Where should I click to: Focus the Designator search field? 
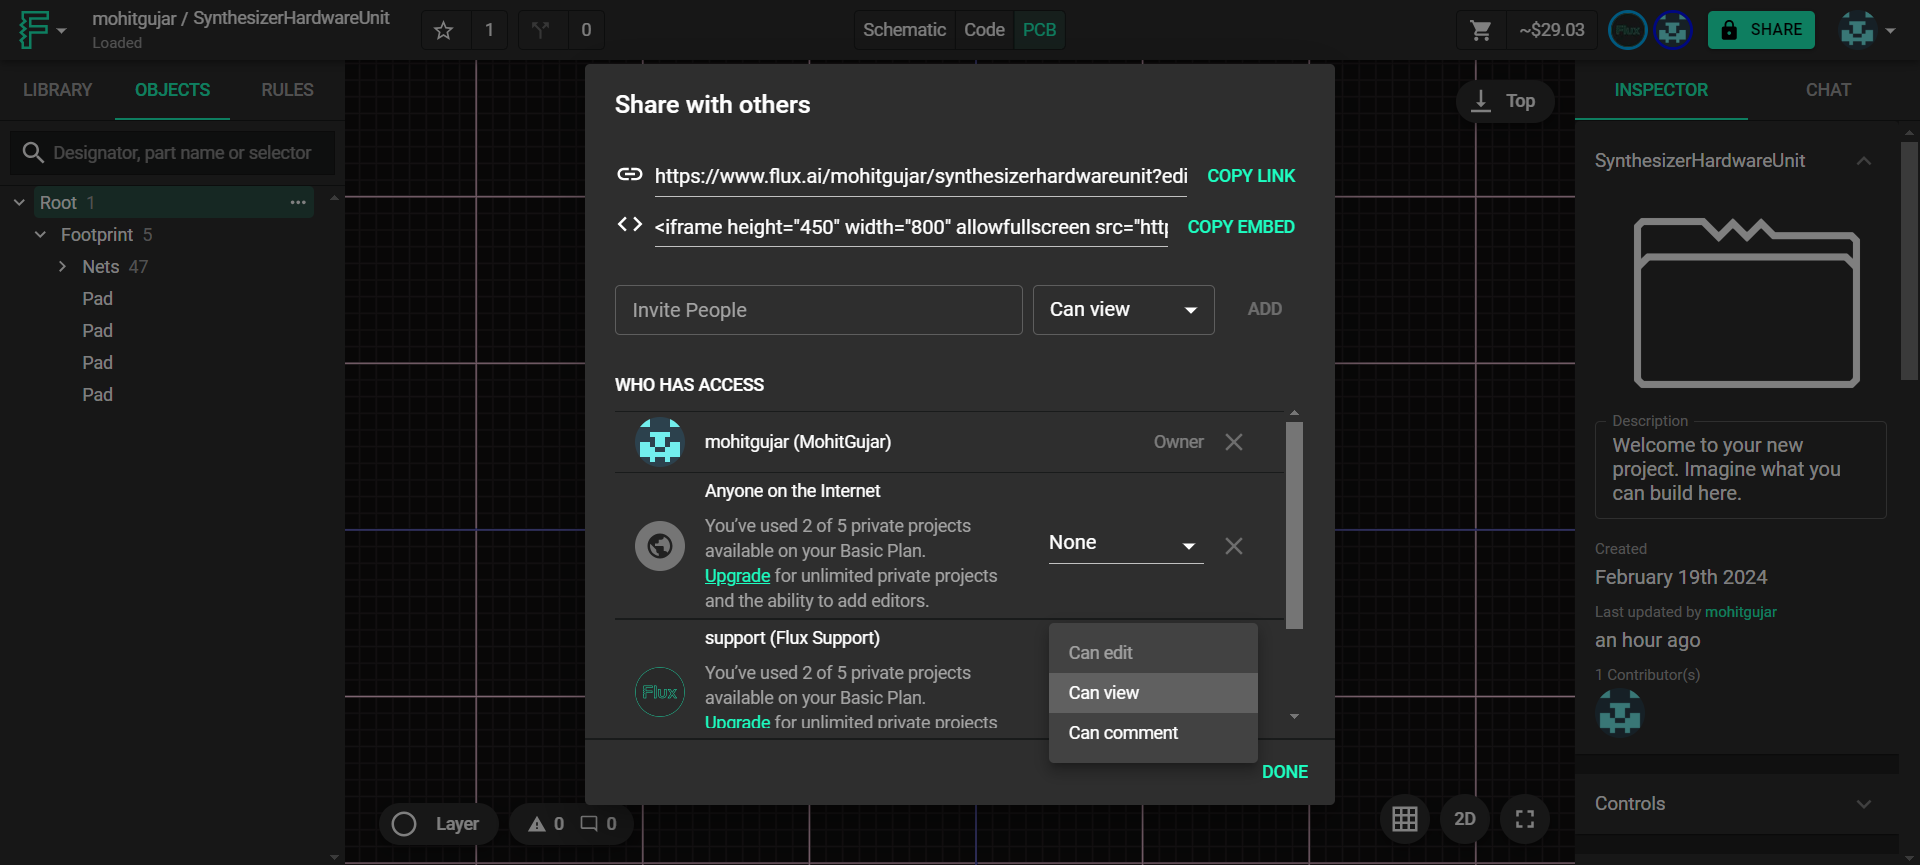pos(172,152)
